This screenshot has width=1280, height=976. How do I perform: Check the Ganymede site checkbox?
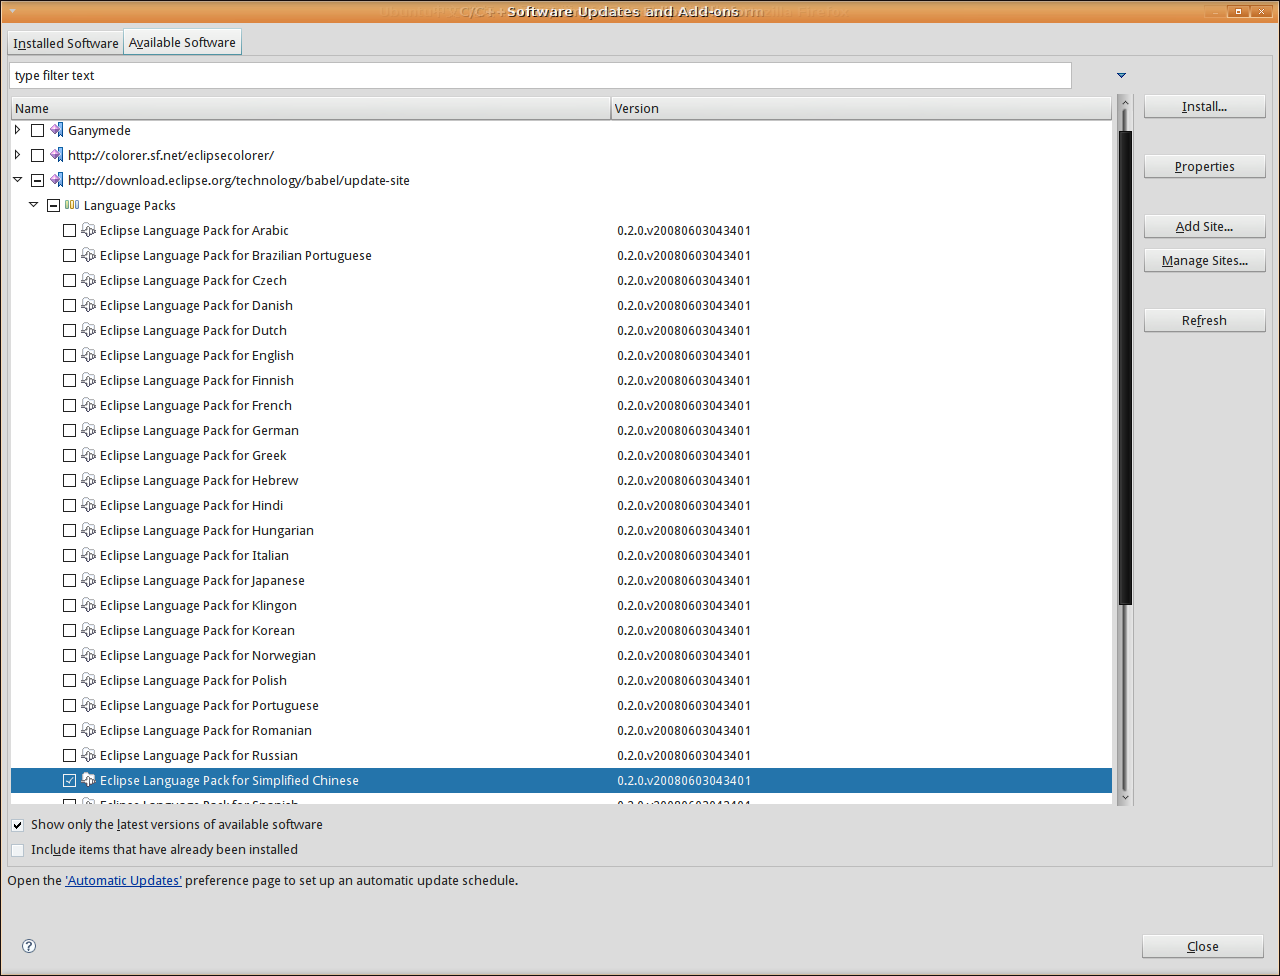tap(37, 130)
